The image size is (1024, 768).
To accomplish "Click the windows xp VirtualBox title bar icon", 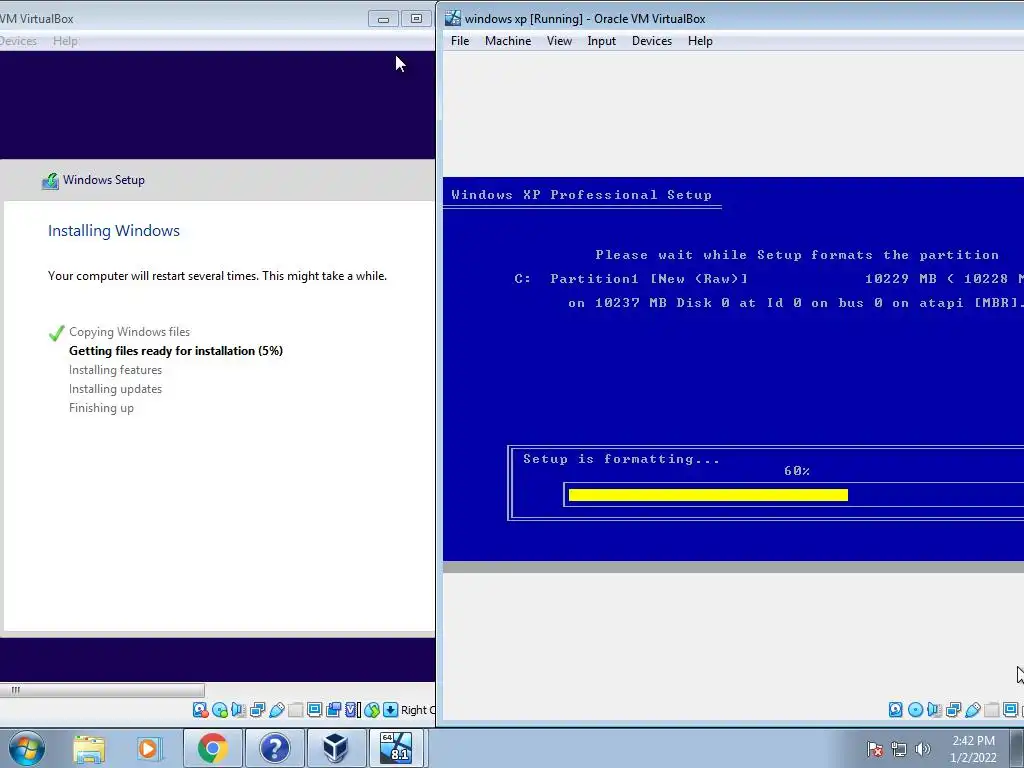I will (453, 18).
